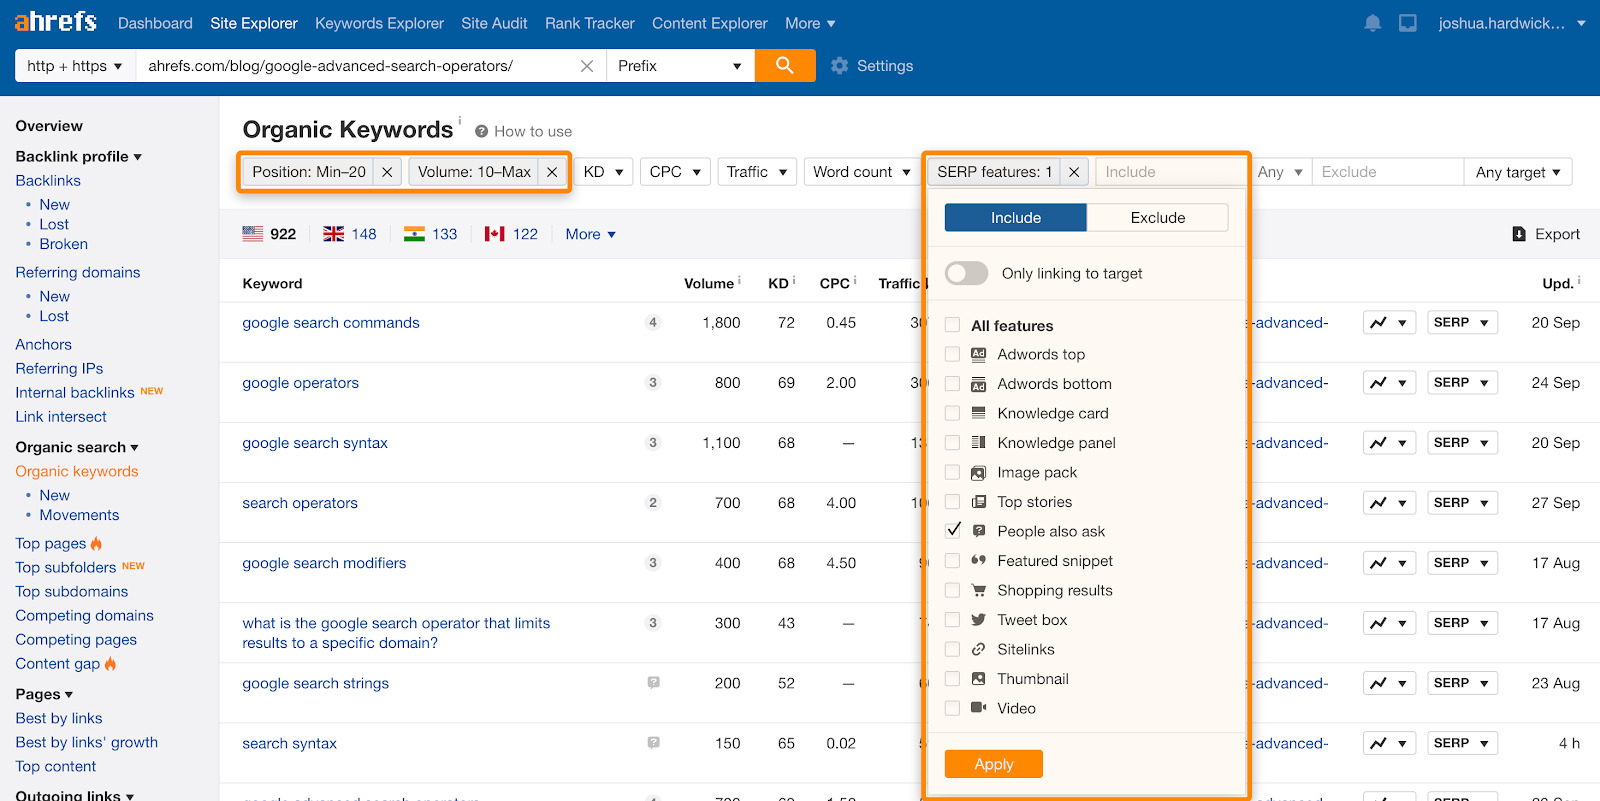Open Rank Tracker in top nav

590,23
